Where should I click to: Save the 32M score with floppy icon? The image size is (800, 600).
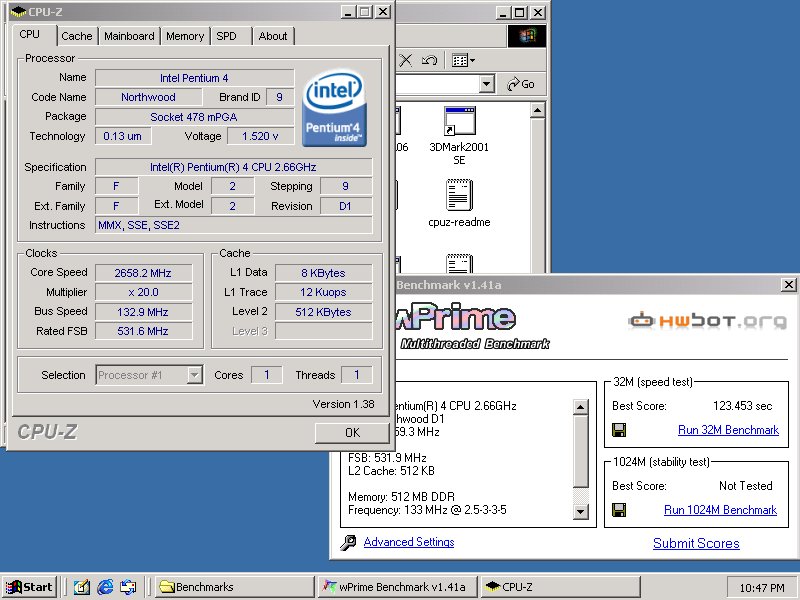619,430
